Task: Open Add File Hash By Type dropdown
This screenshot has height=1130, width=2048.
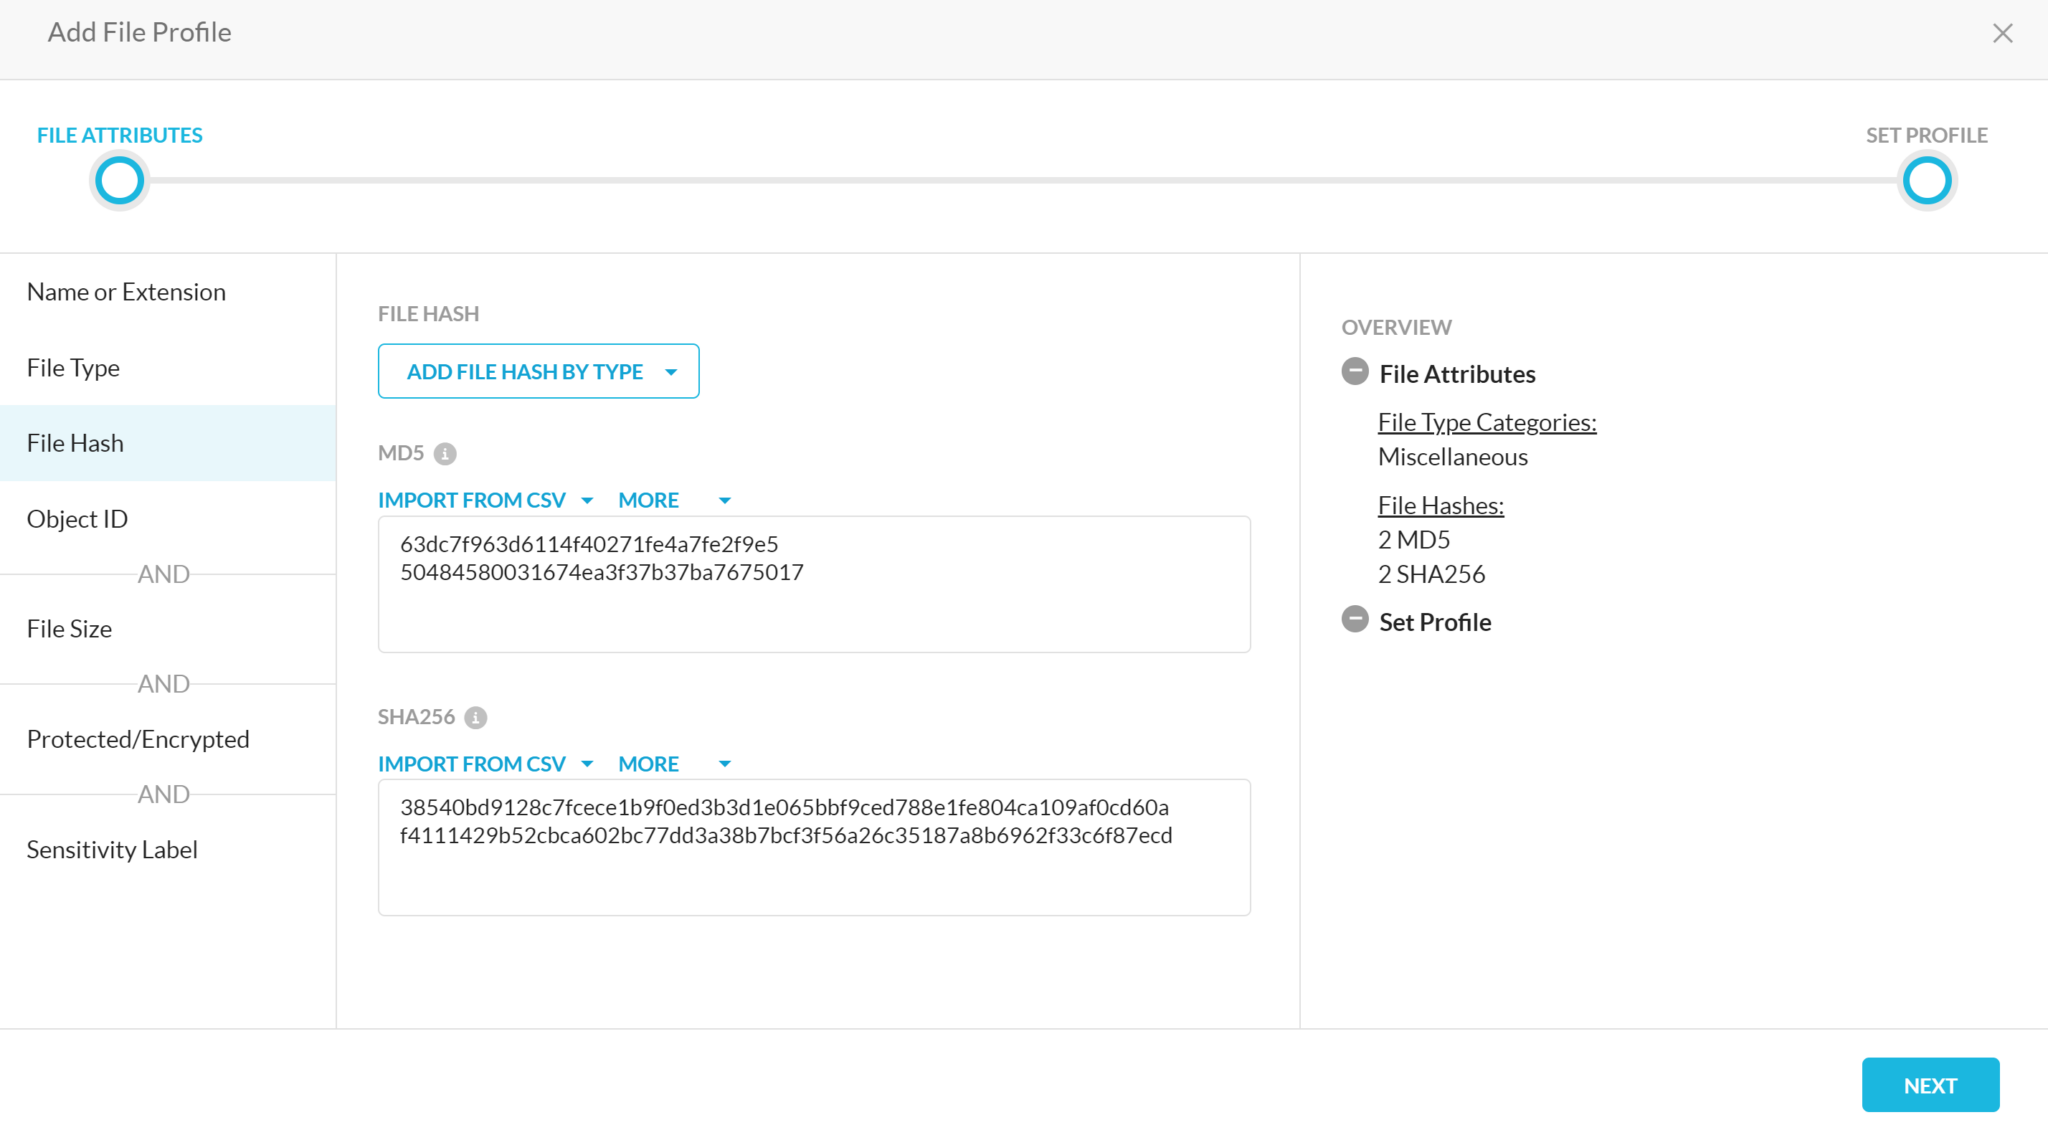Action: tap(538, 372)
